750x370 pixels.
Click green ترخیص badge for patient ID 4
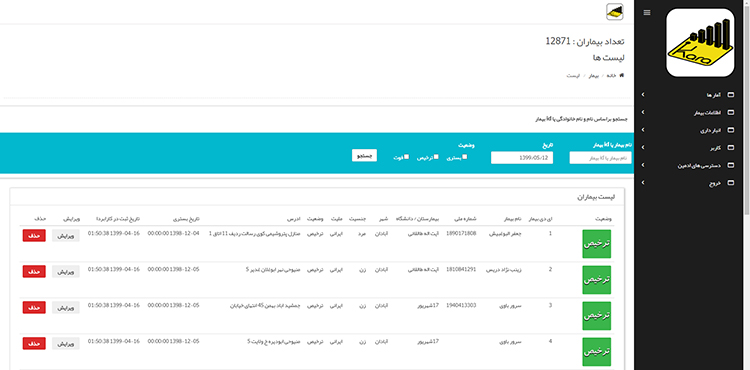[596, 351]
